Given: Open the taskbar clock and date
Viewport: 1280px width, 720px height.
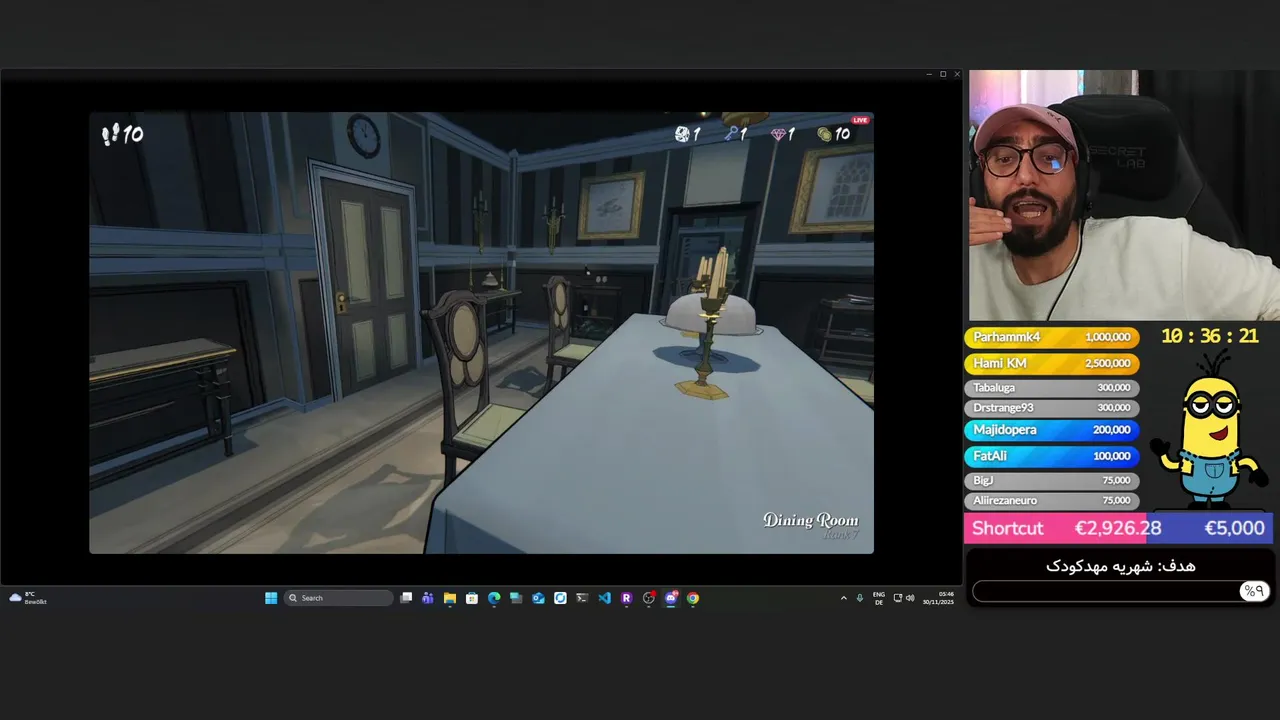Looking at the screenshot, I should pos(938,598).
